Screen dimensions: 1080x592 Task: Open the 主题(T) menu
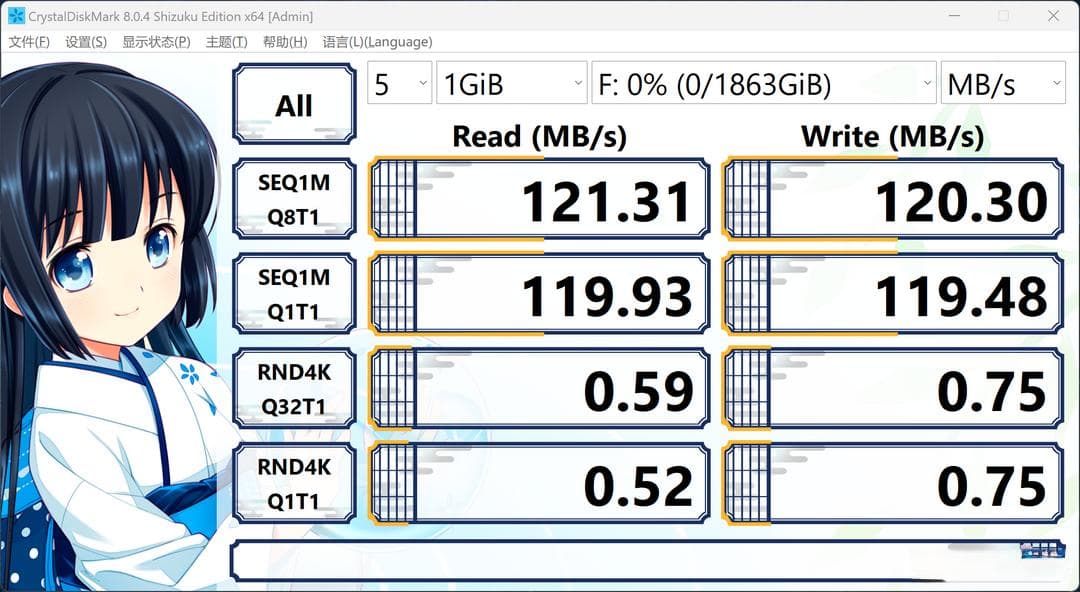(x=227, y=42)
